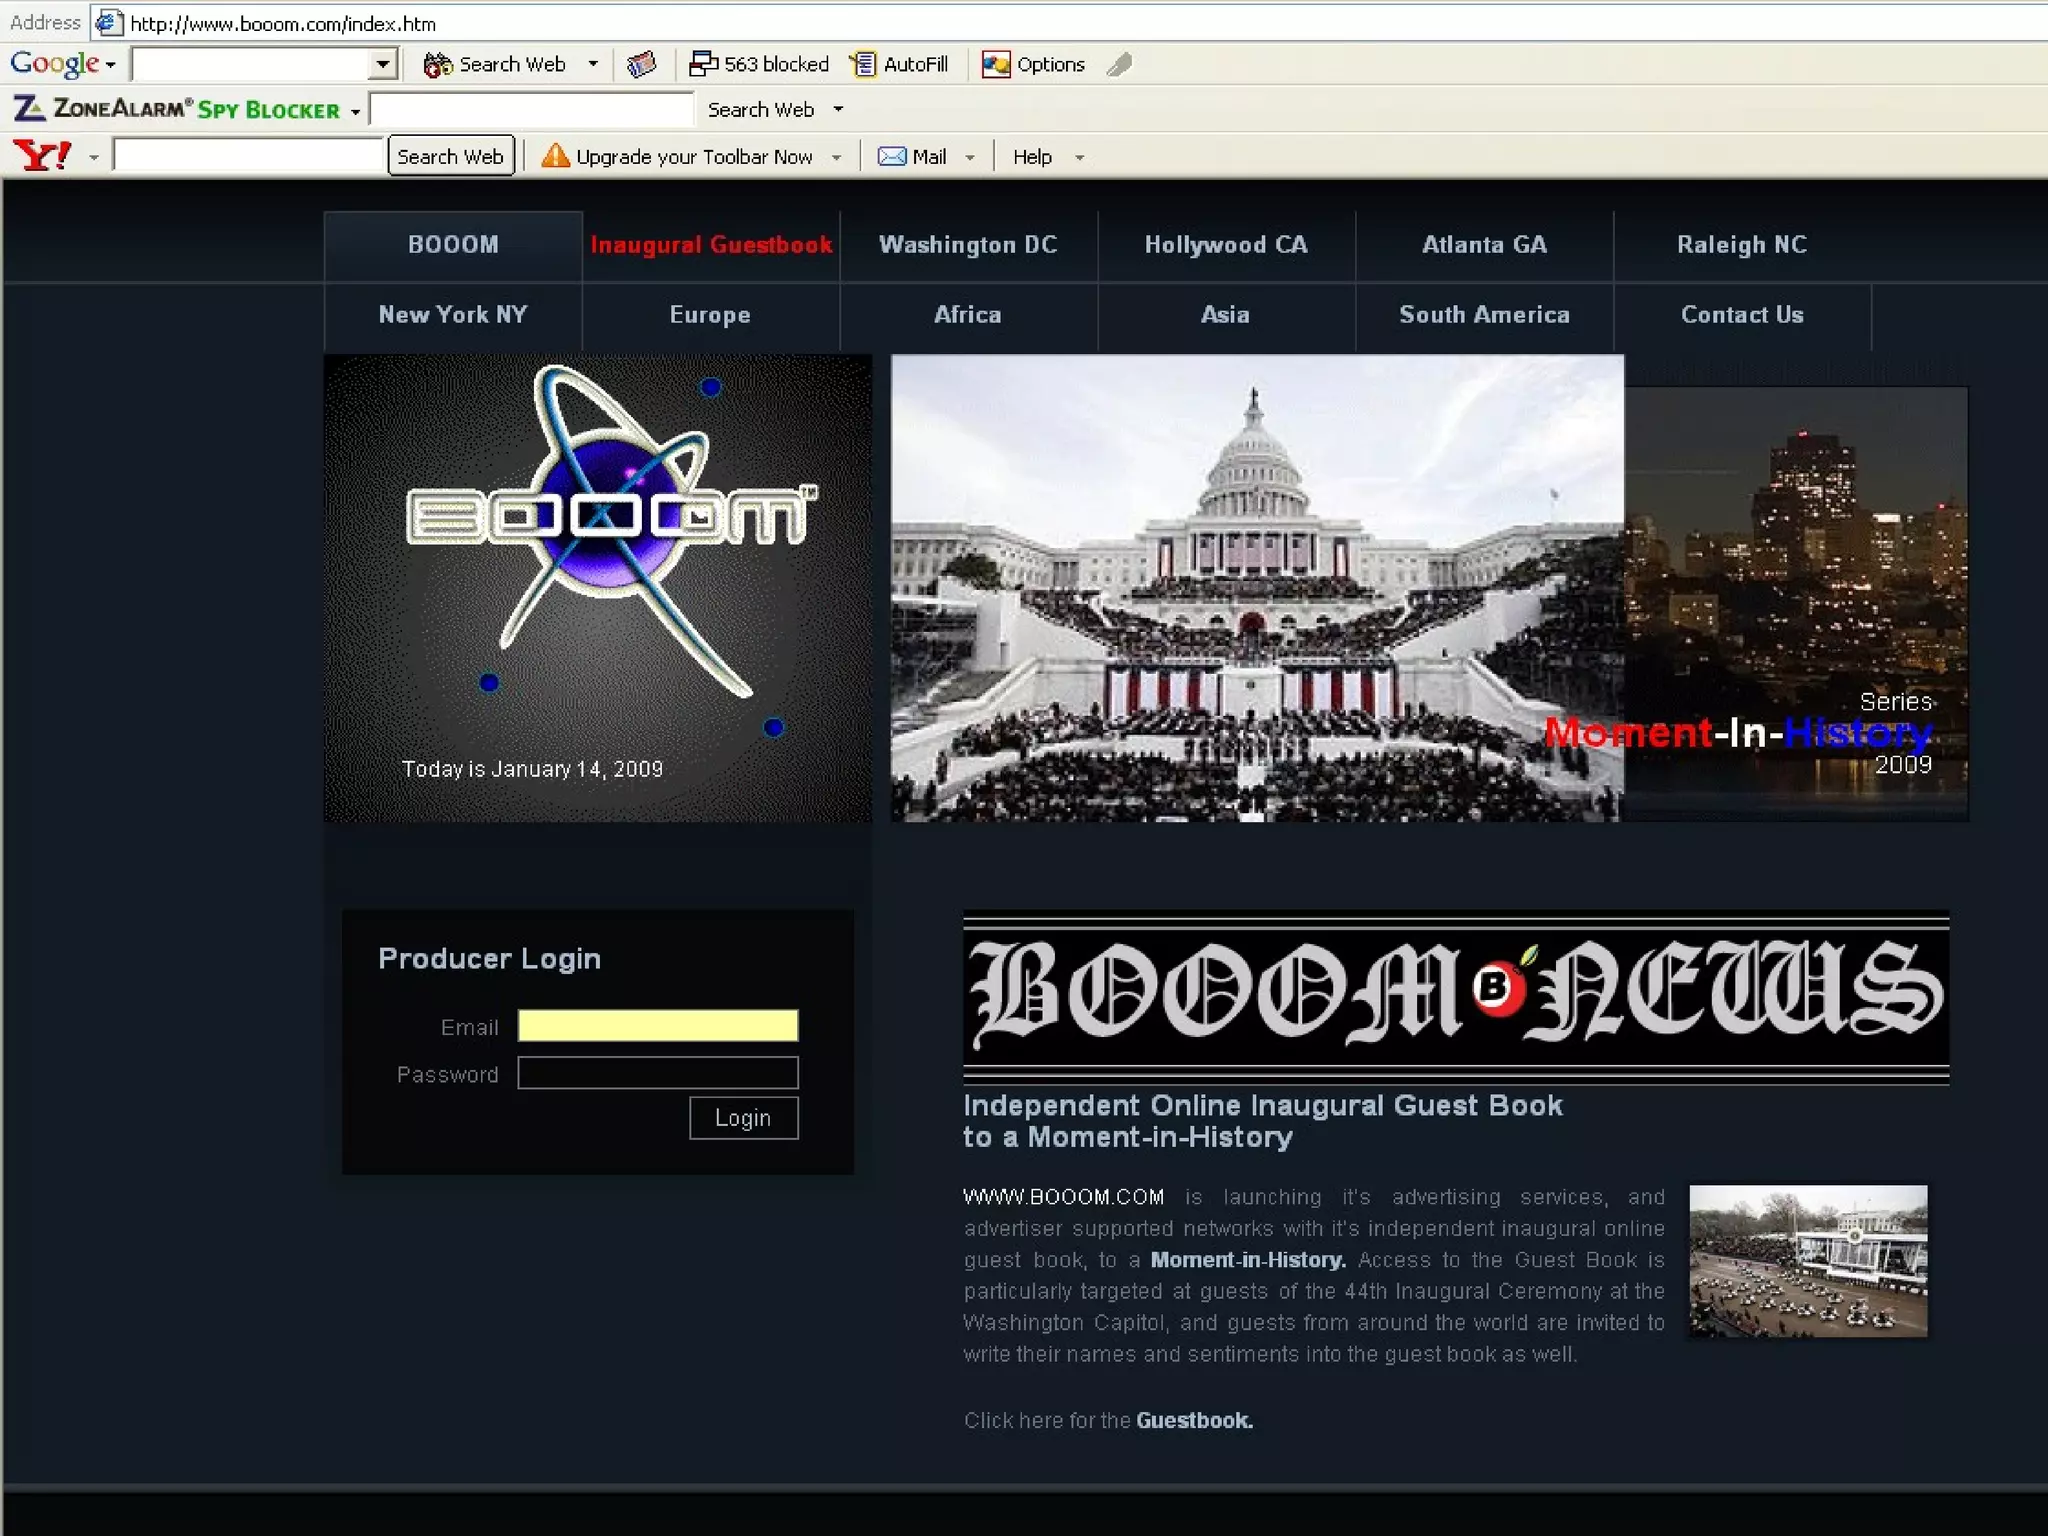The width and height of the screenshot is (2048, 1536).
Task: Click the Yahoo Y! logo icon
Action: tap(42, 156)
